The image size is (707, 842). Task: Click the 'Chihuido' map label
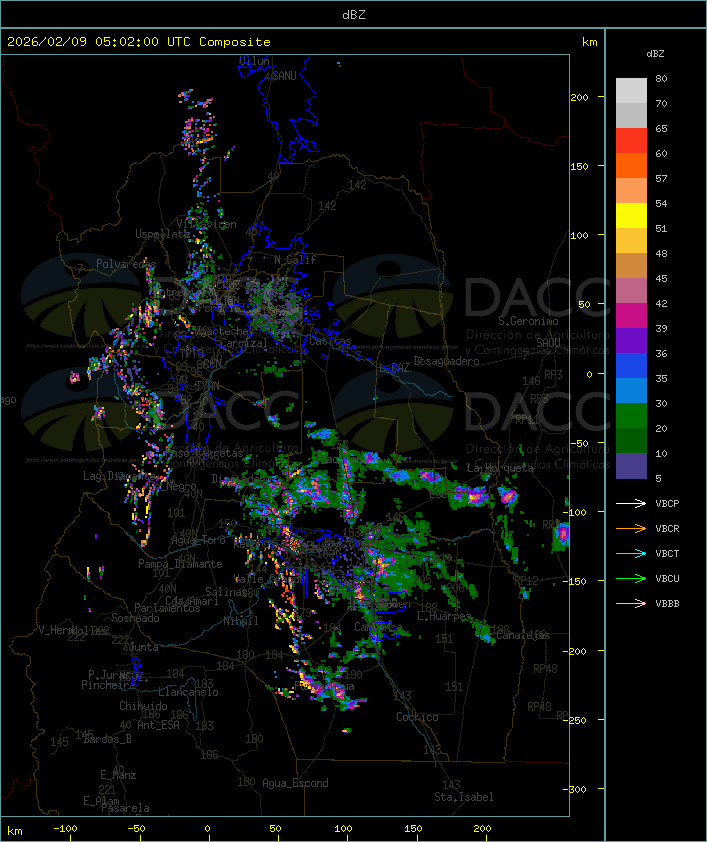[143, 706]
